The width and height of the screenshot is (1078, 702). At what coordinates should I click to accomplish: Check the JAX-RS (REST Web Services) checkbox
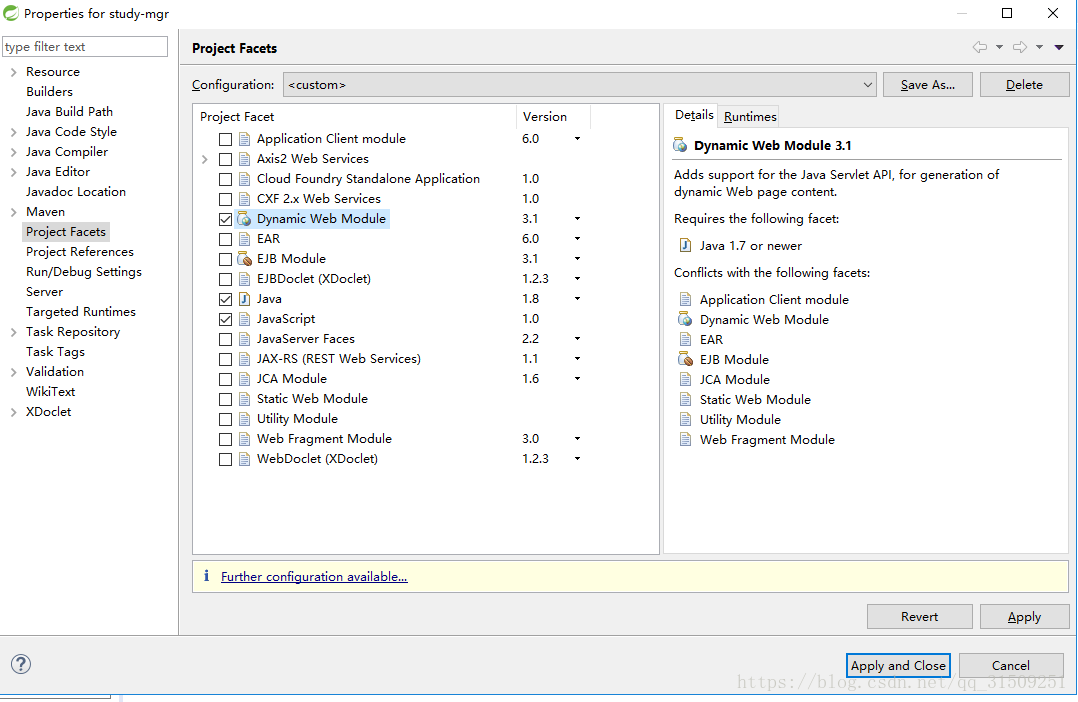226,359
